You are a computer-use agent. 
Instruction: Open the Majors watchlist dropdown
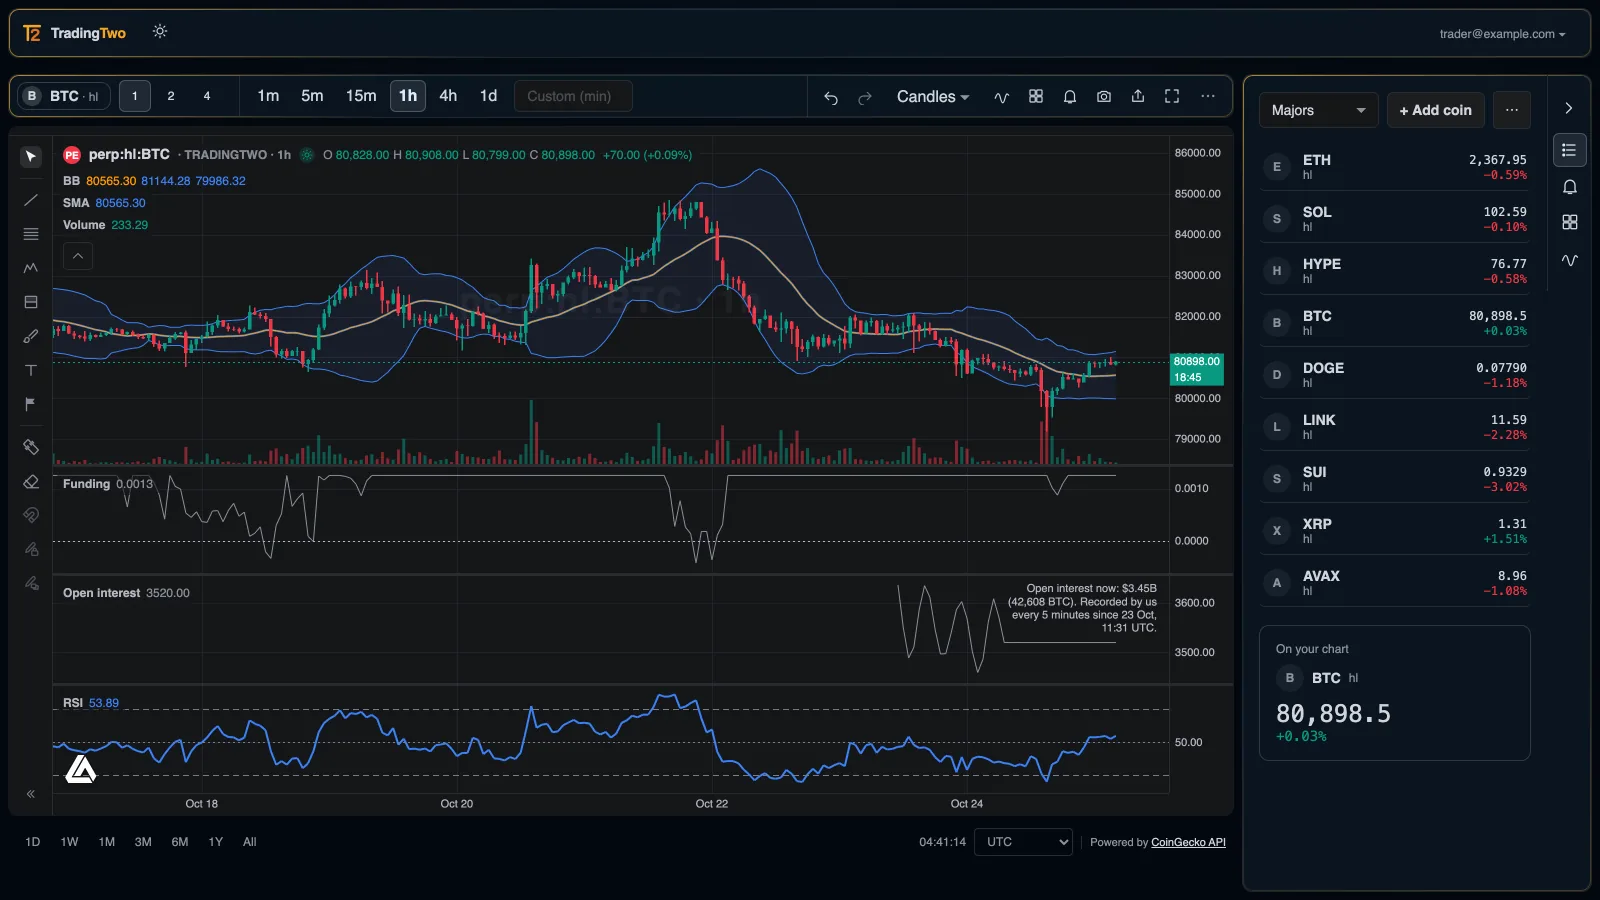point(1318,110)
